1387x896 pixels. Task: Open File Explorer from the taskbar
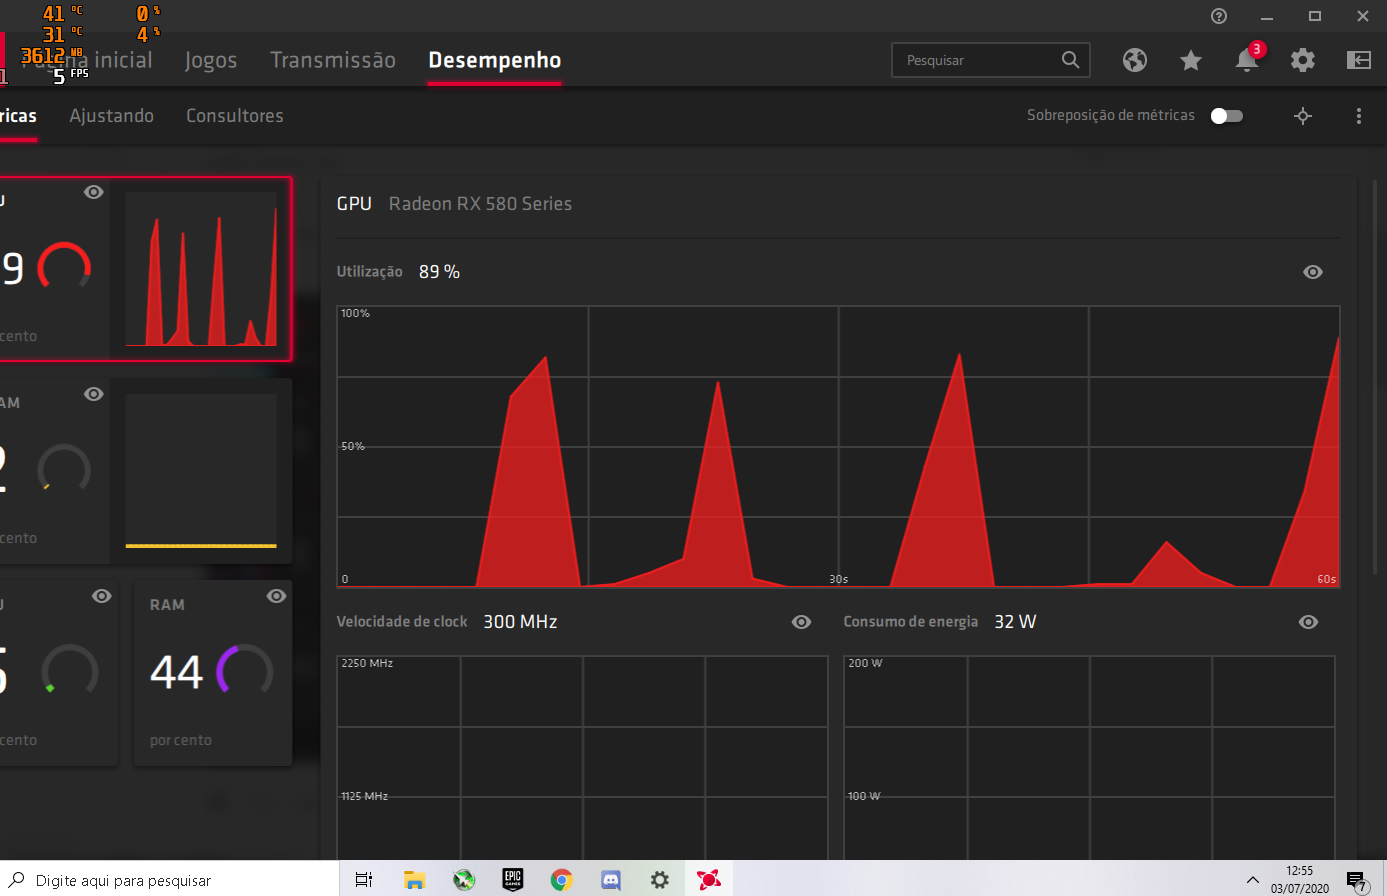[414, 880]
